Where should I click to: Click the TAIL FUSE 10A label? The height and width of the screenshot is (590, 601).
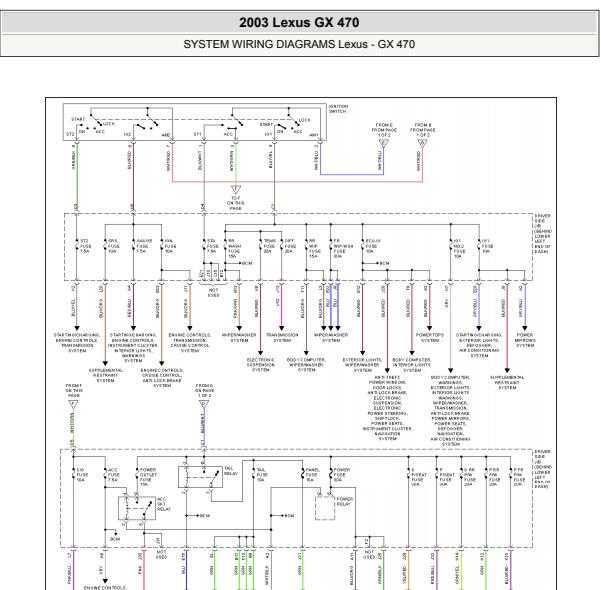tap(261, 475)
